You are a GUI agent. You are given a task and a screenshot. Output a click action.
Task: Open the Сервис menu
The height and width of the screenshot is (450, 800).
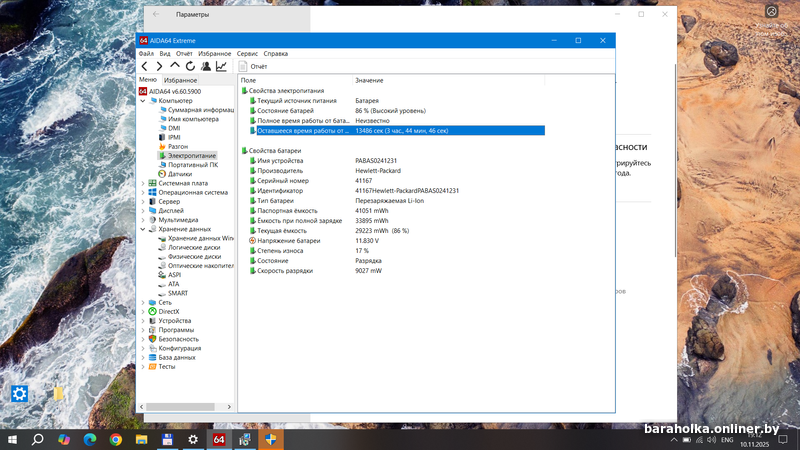tap(246, 53)
